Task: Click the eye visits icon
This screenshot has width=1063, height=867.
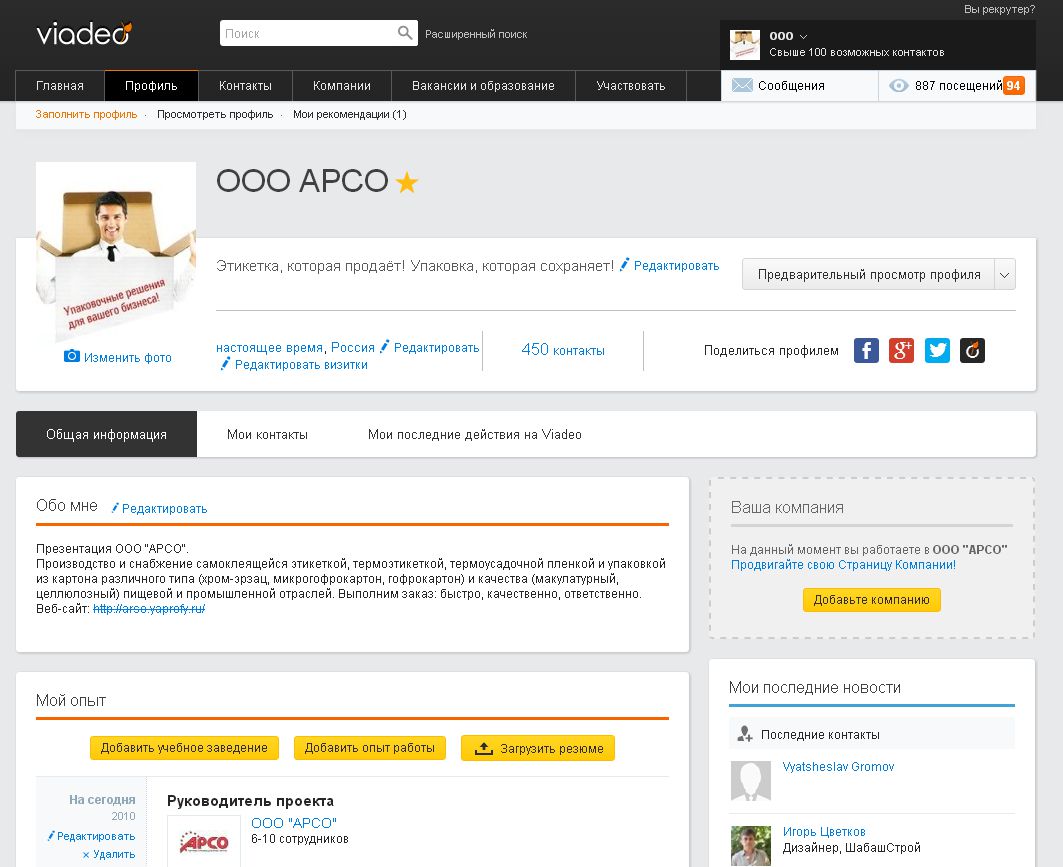Action: (x=898, y=85)
